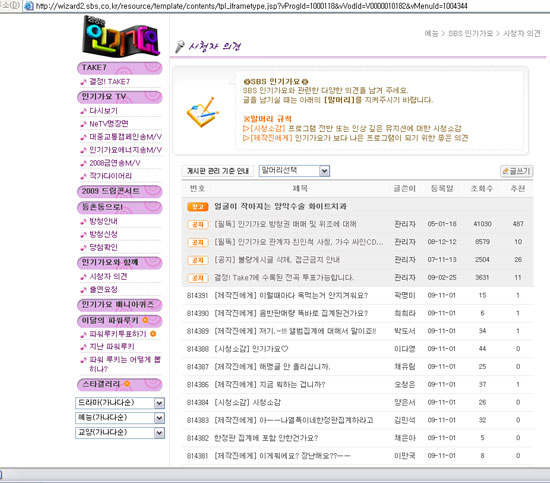This screenshot has width=550, height=483.
Task: Open the TAKE7 menu header
Action: click(x=120, y=68)
